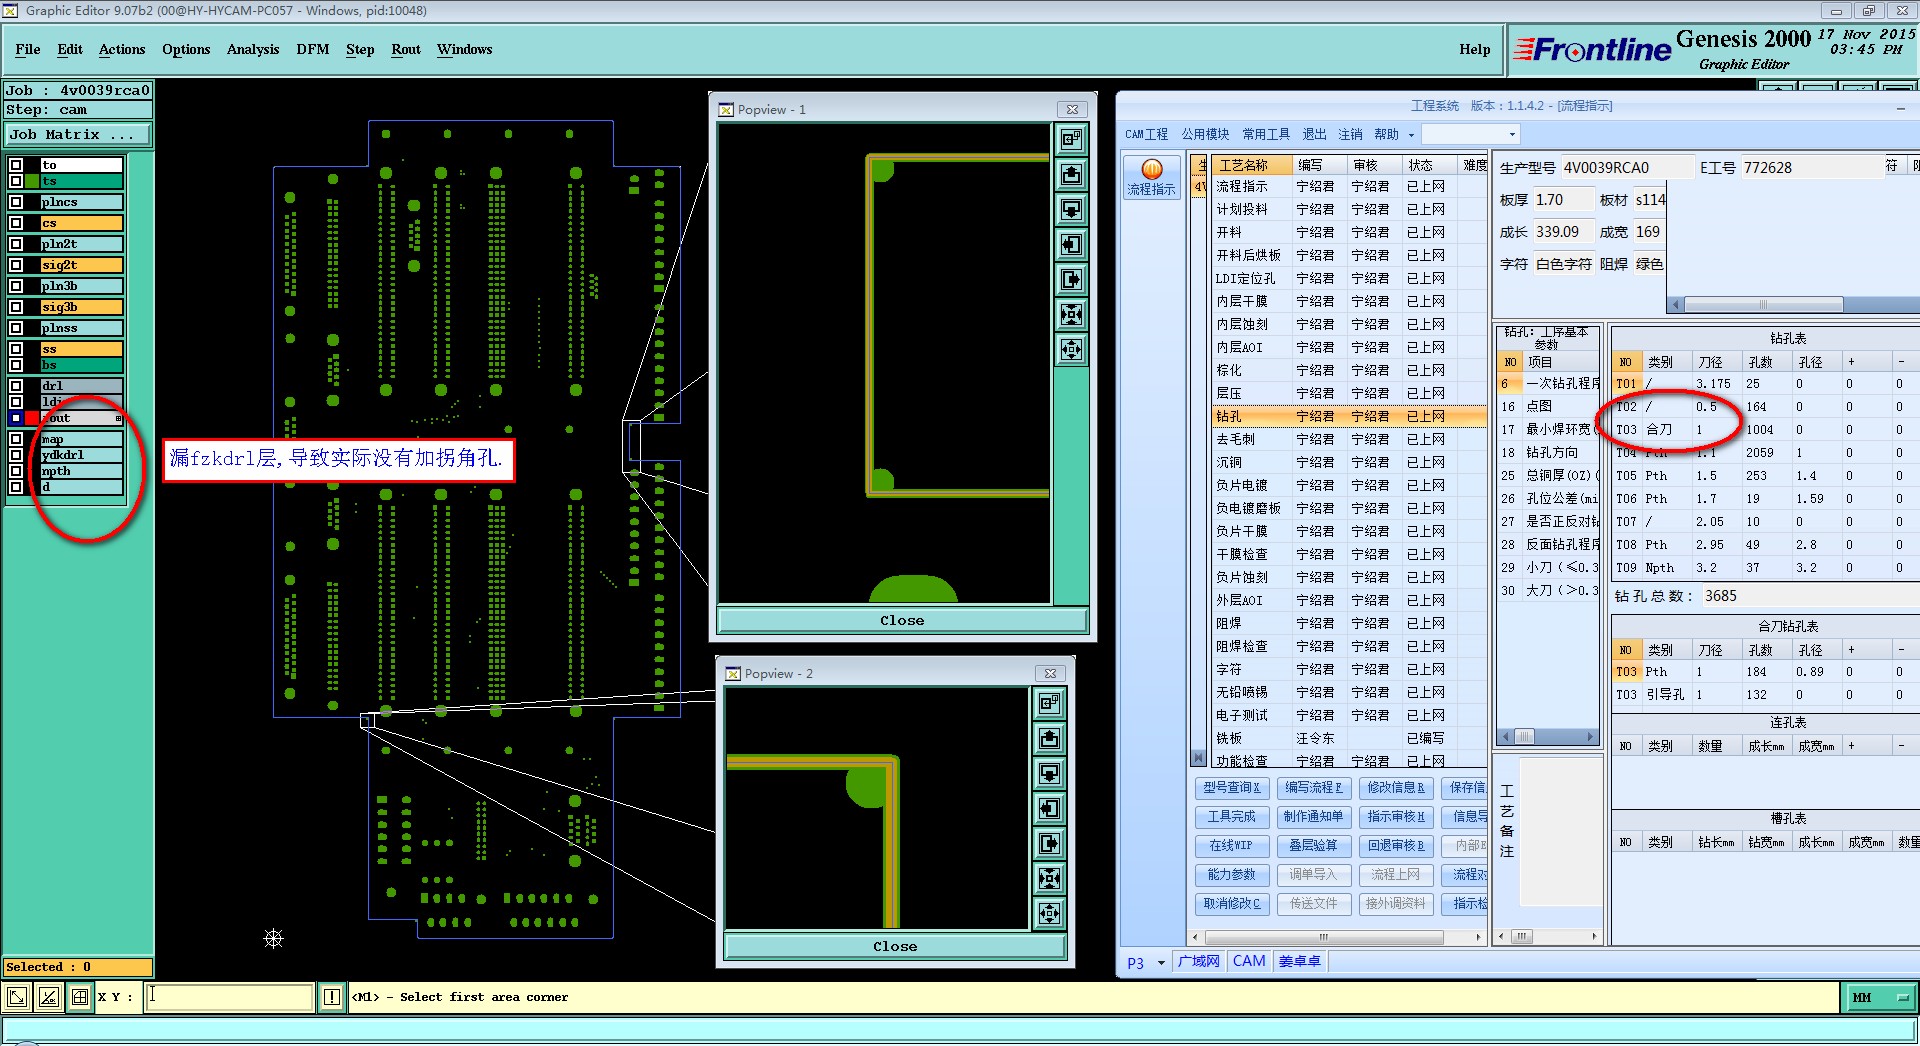Click the angle measurement icon in bottom bar
This screenshot has height=1046, width=1920.
coord(49,997)
